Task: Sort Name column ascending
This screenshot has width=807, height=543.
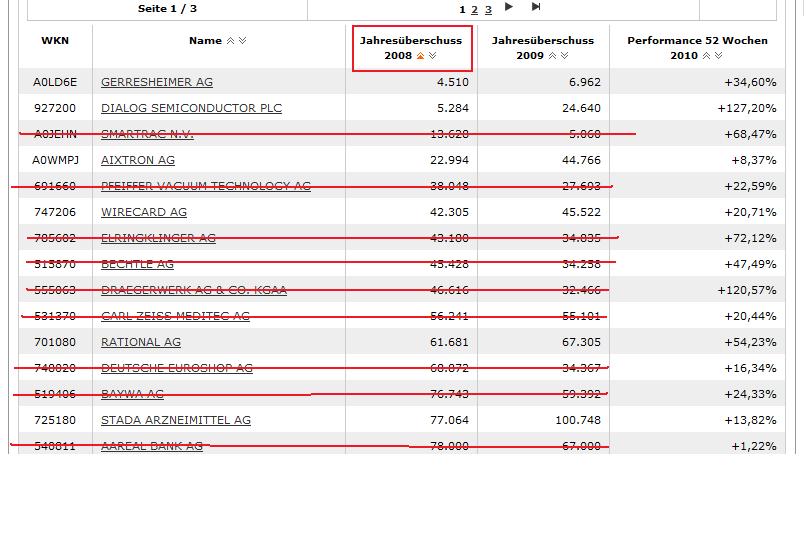Action: 231,41
